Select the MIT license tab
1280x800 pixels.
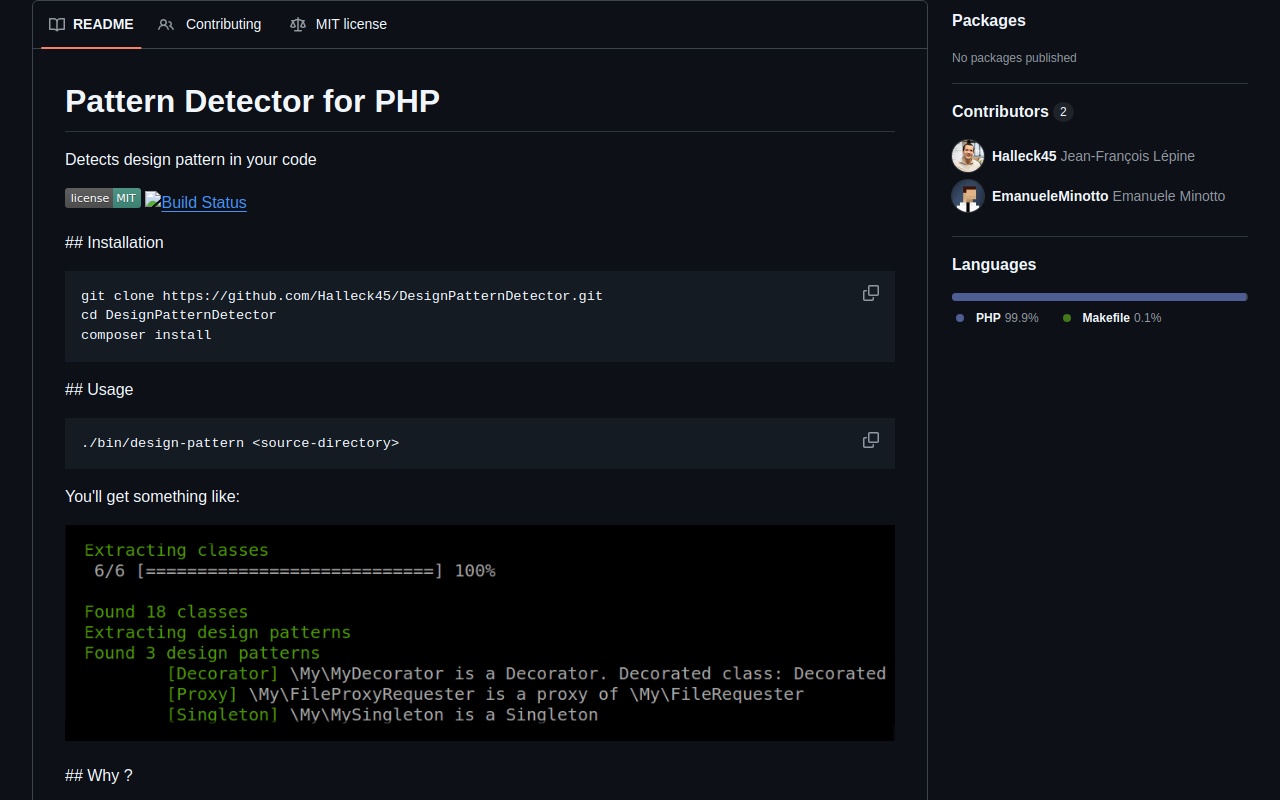coord(338,24)
